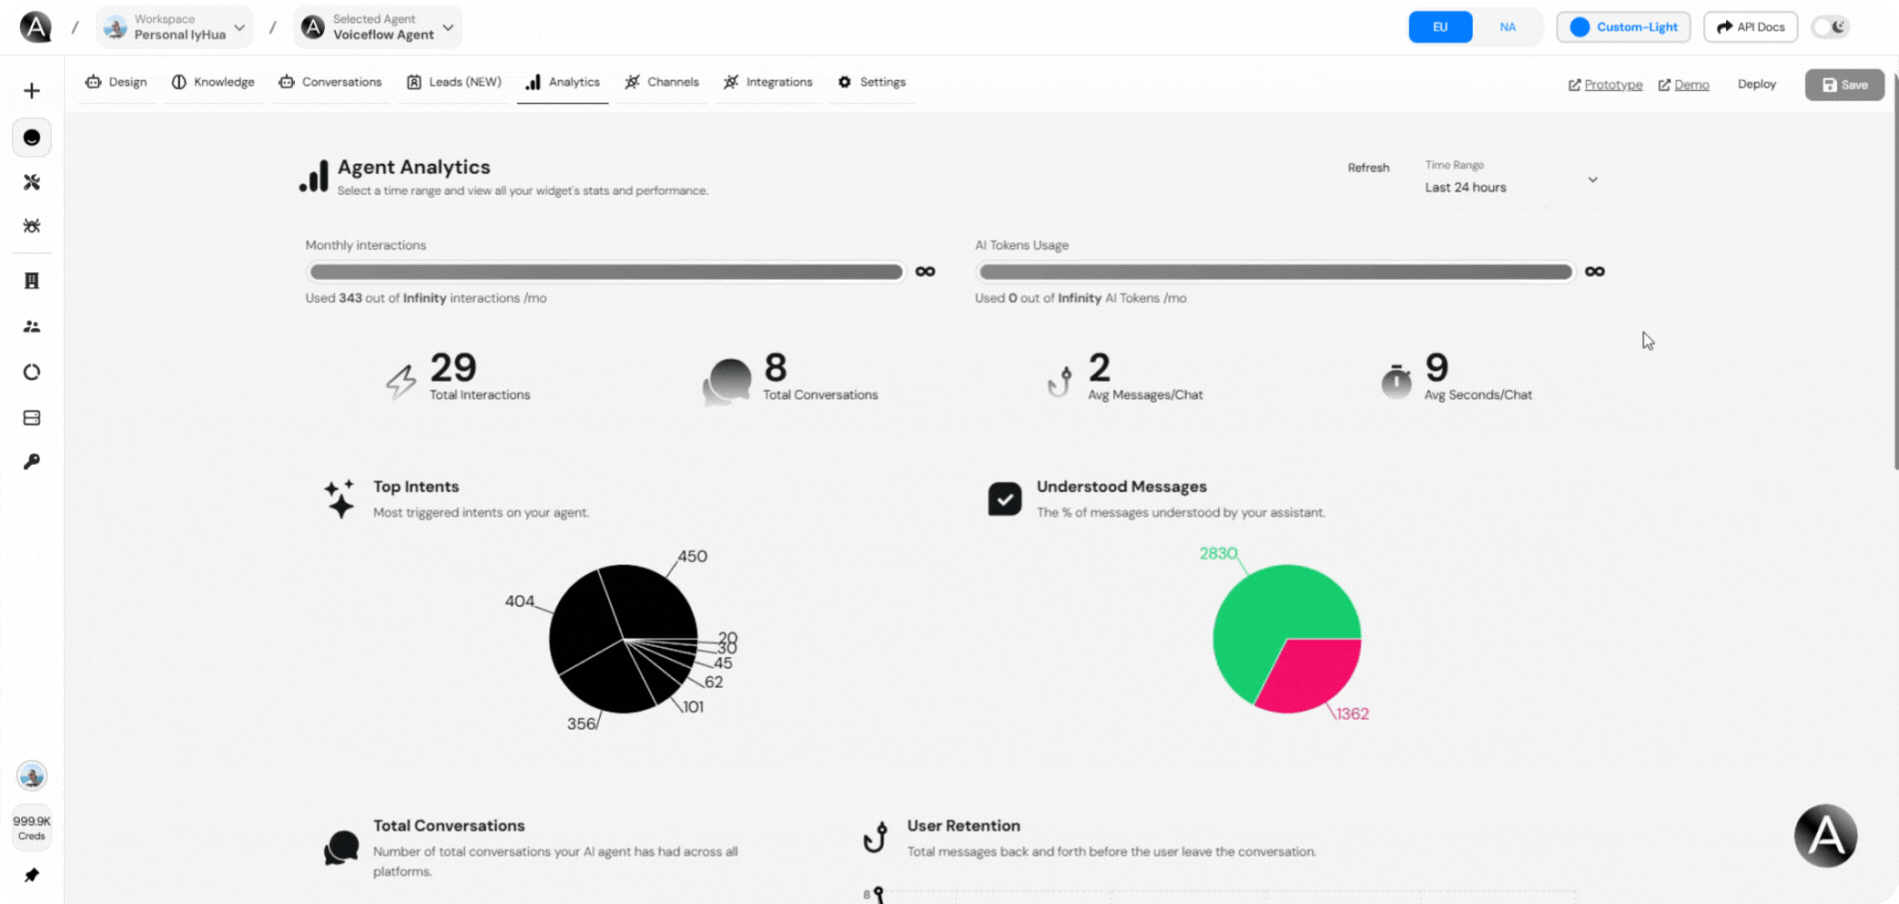Click the plus icon in left sidebar
Viewport: 1899px width, 904px height.
[32, 91]
